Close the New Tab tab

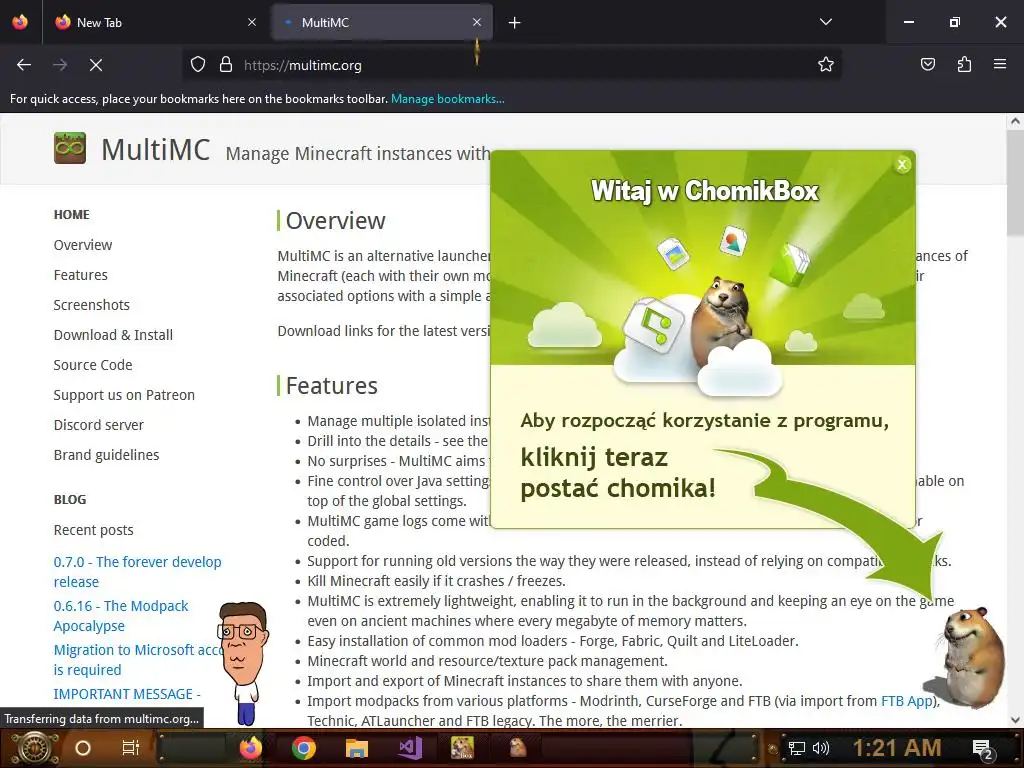click(252, 22)
